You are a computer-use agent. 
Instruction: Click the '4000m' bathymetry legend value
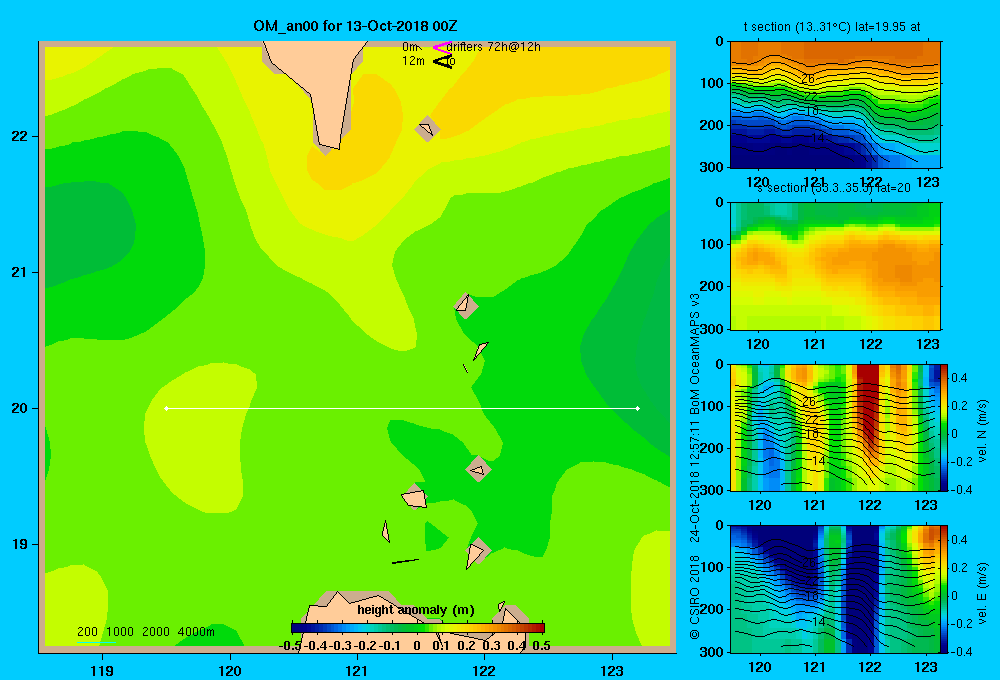point(196,632)
